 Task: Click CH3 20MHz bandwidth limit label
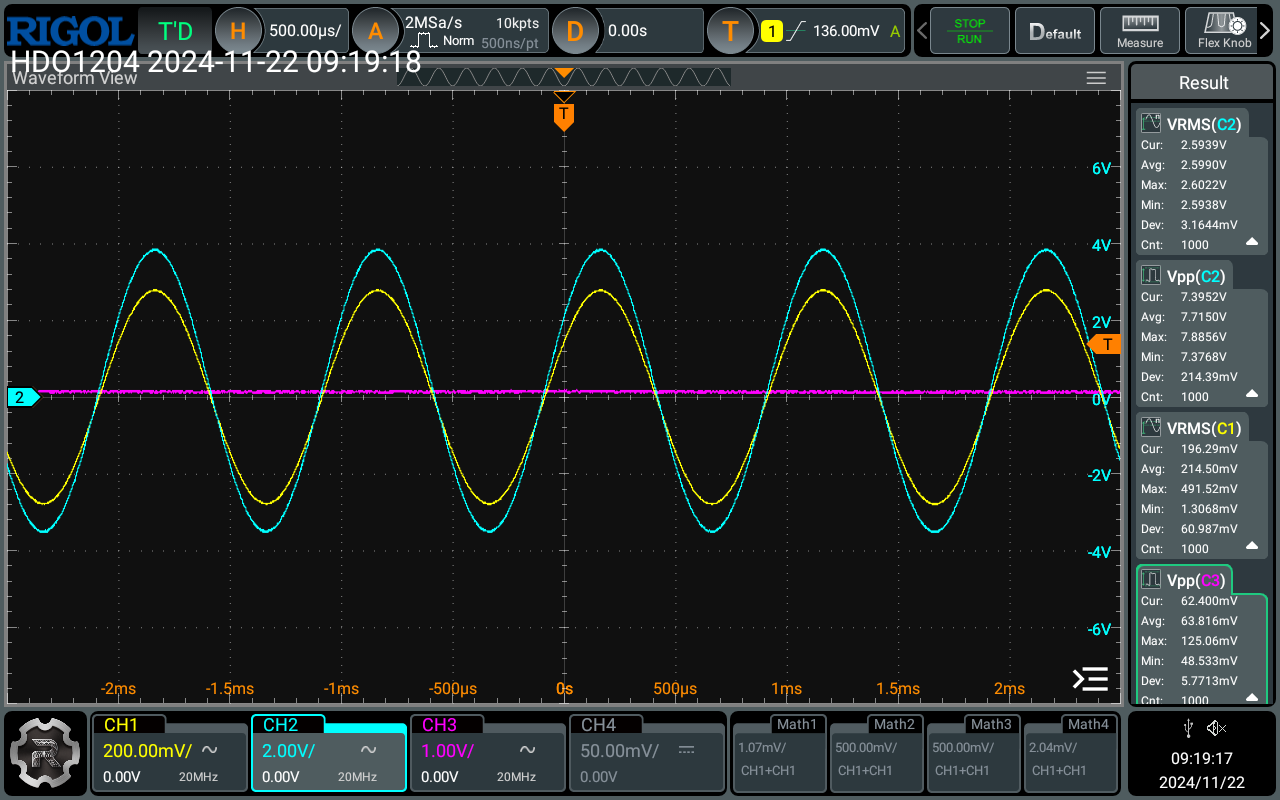click(516, 777)
